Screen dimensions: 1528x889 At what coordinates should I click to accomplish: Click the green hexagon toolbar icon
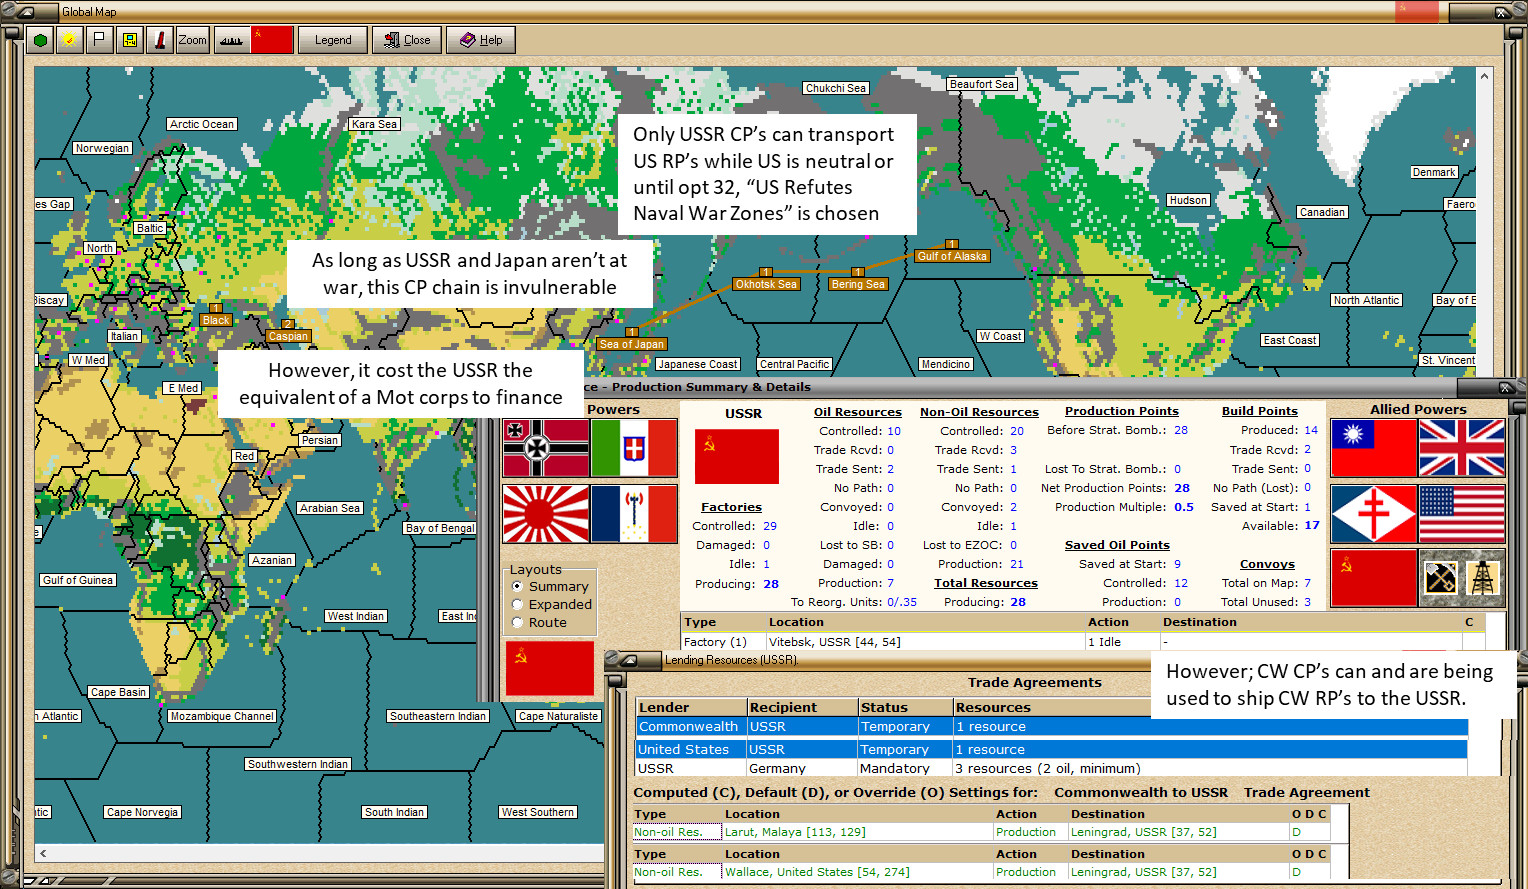(x=40, y=40)
